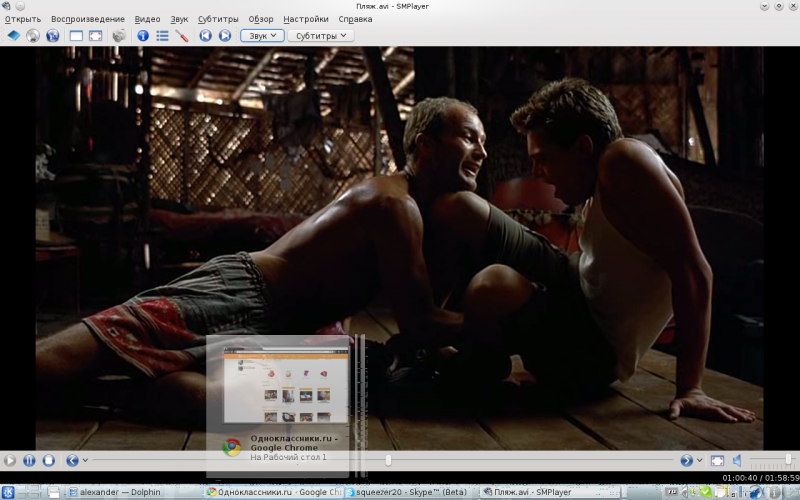Jump to next playlist item
Image resolution: width=800 pixels, height=500 pixels.
225,35
